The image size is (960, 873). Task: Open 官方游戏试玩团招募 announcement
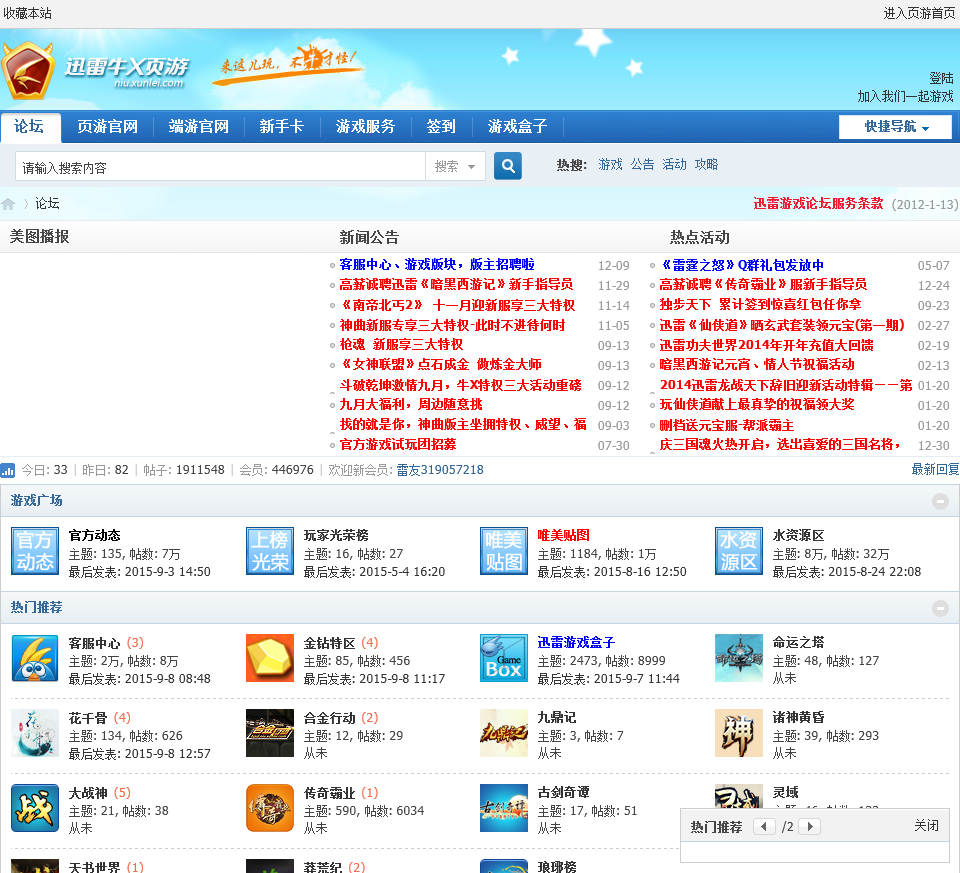pyautogui.click(x=398, y=444)
